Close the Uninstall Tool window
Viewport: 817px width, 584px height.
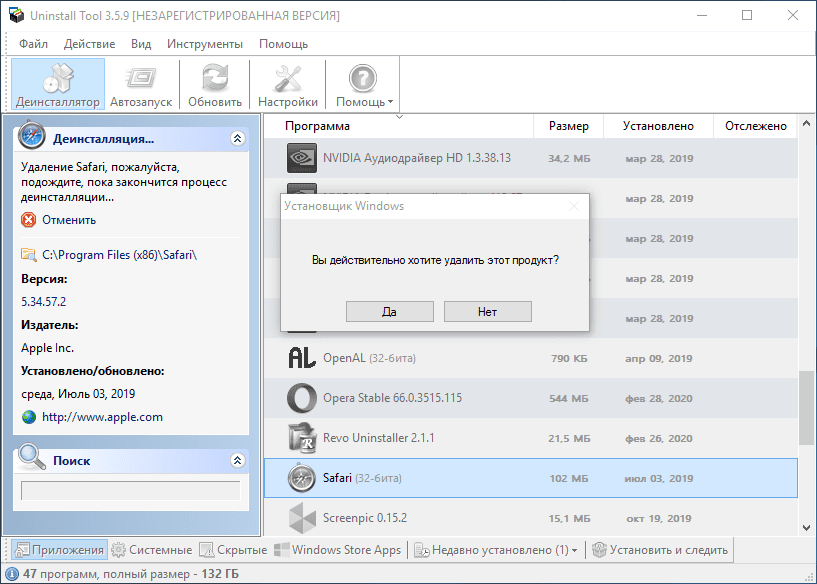click(793, 15)
